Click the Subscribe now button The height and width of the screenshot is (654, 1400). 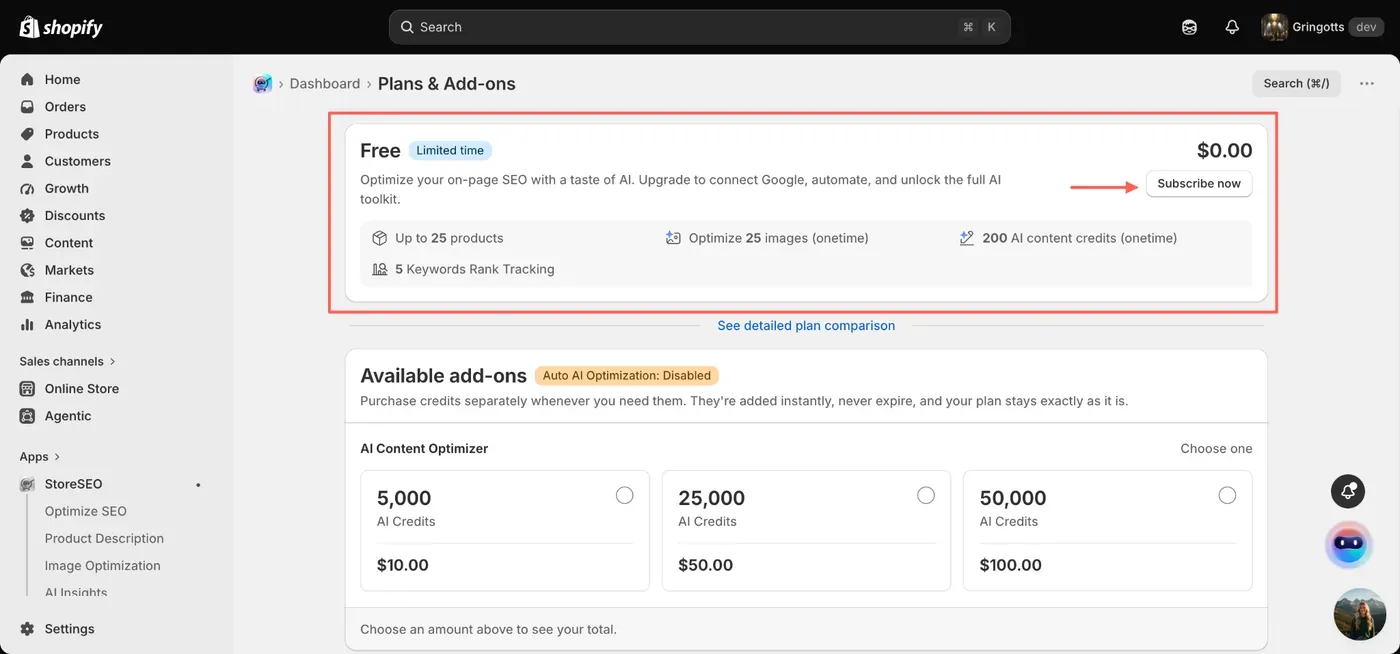(1199, 184)
